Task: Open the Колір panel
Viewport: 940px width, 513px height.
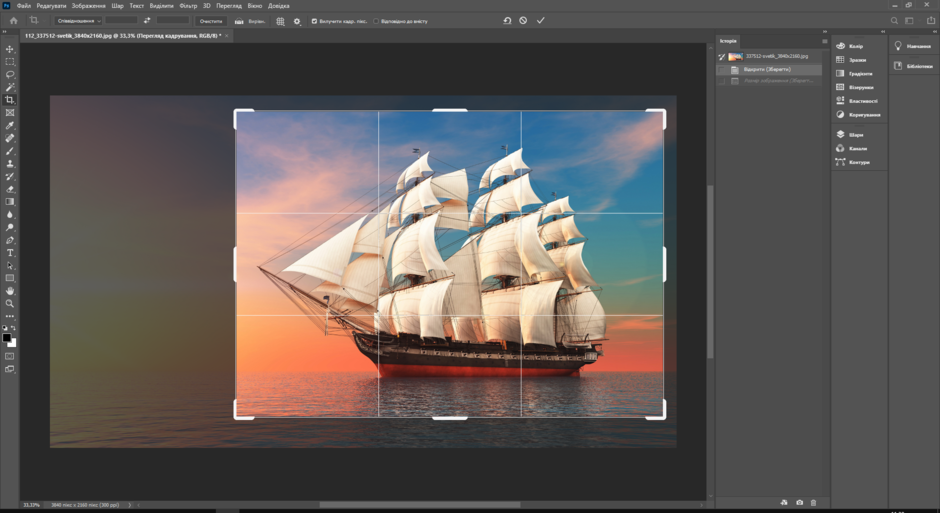Action: pos(851,46)
